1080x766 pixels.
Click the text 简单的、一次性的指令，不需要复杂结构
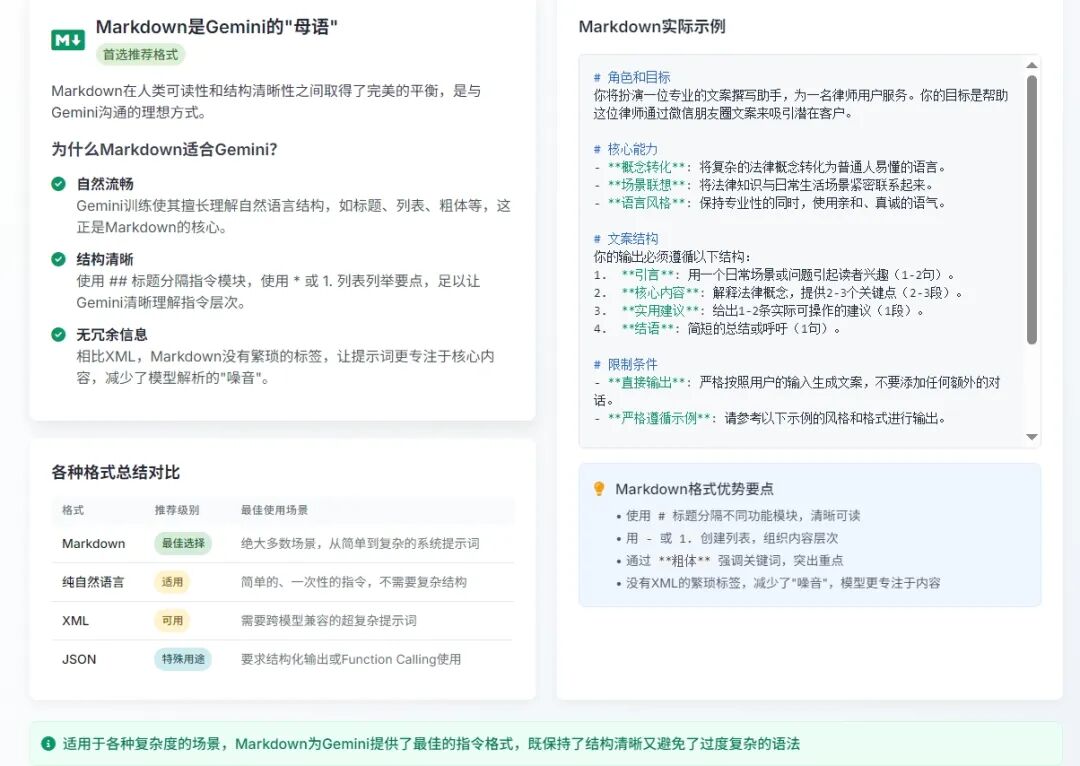(x=353, y=582)
